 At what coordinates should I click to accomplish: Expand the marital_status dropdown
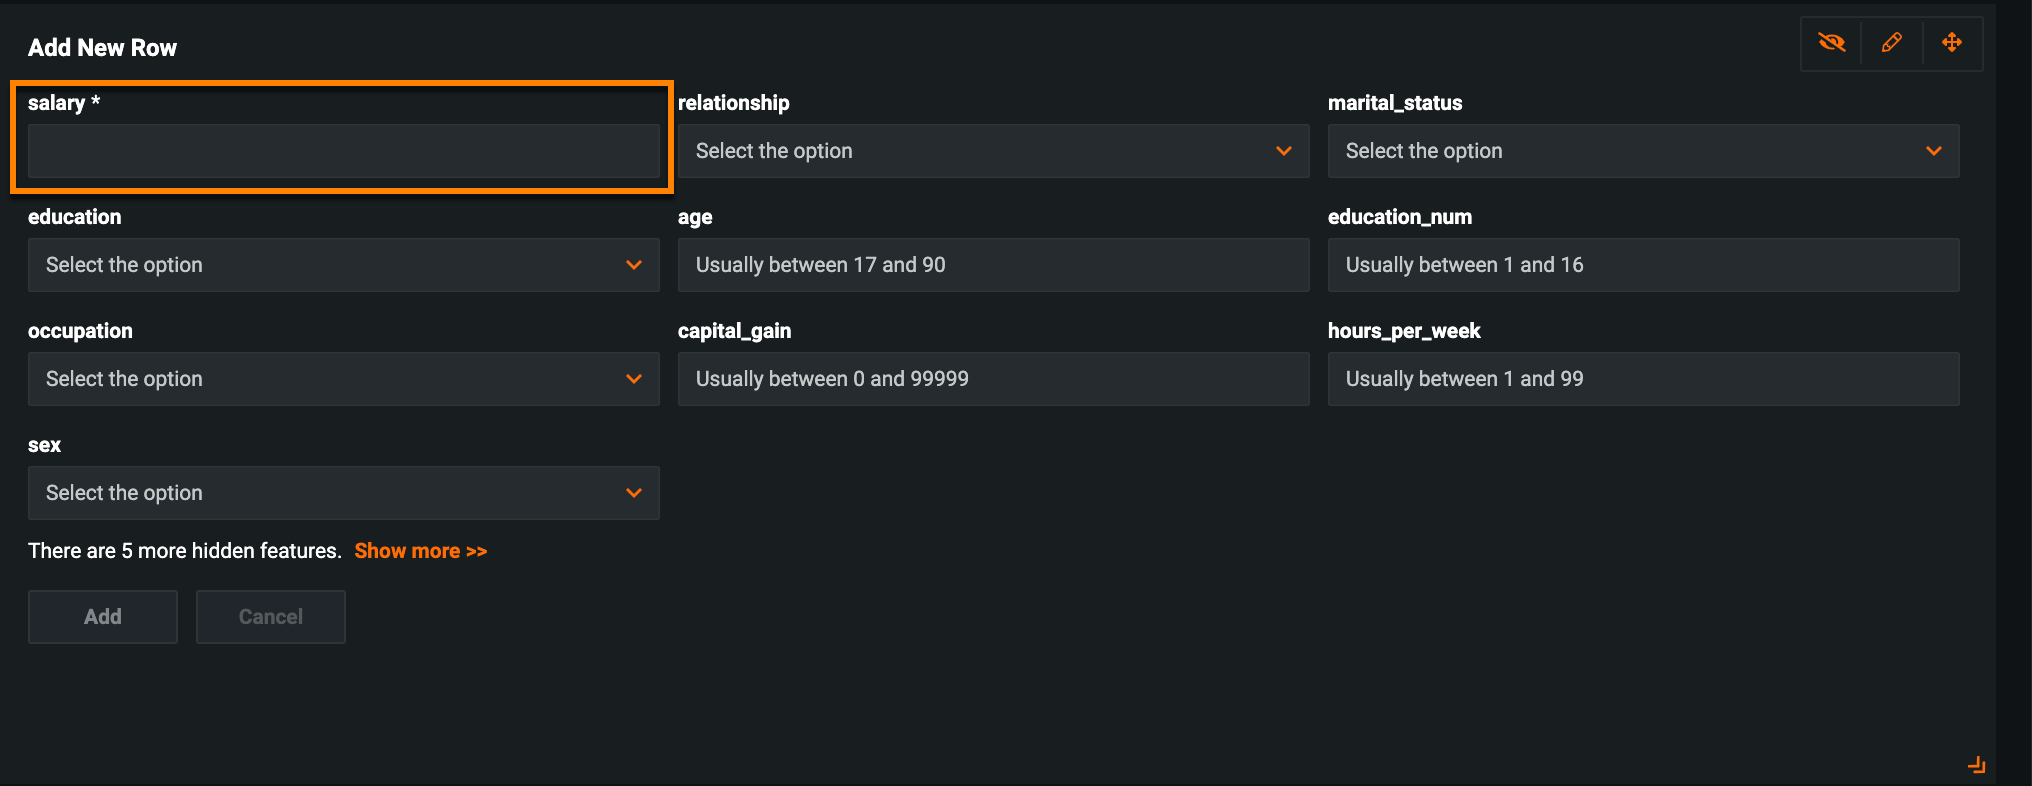pos(1642,151)
